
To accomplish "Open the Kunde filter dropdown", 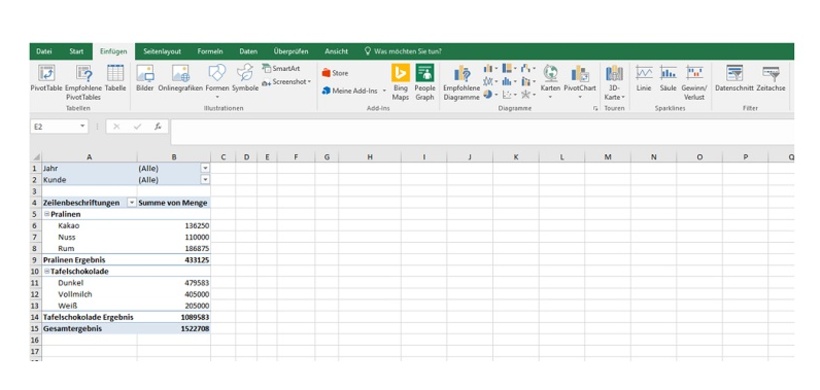I will [x=205, y=179].
